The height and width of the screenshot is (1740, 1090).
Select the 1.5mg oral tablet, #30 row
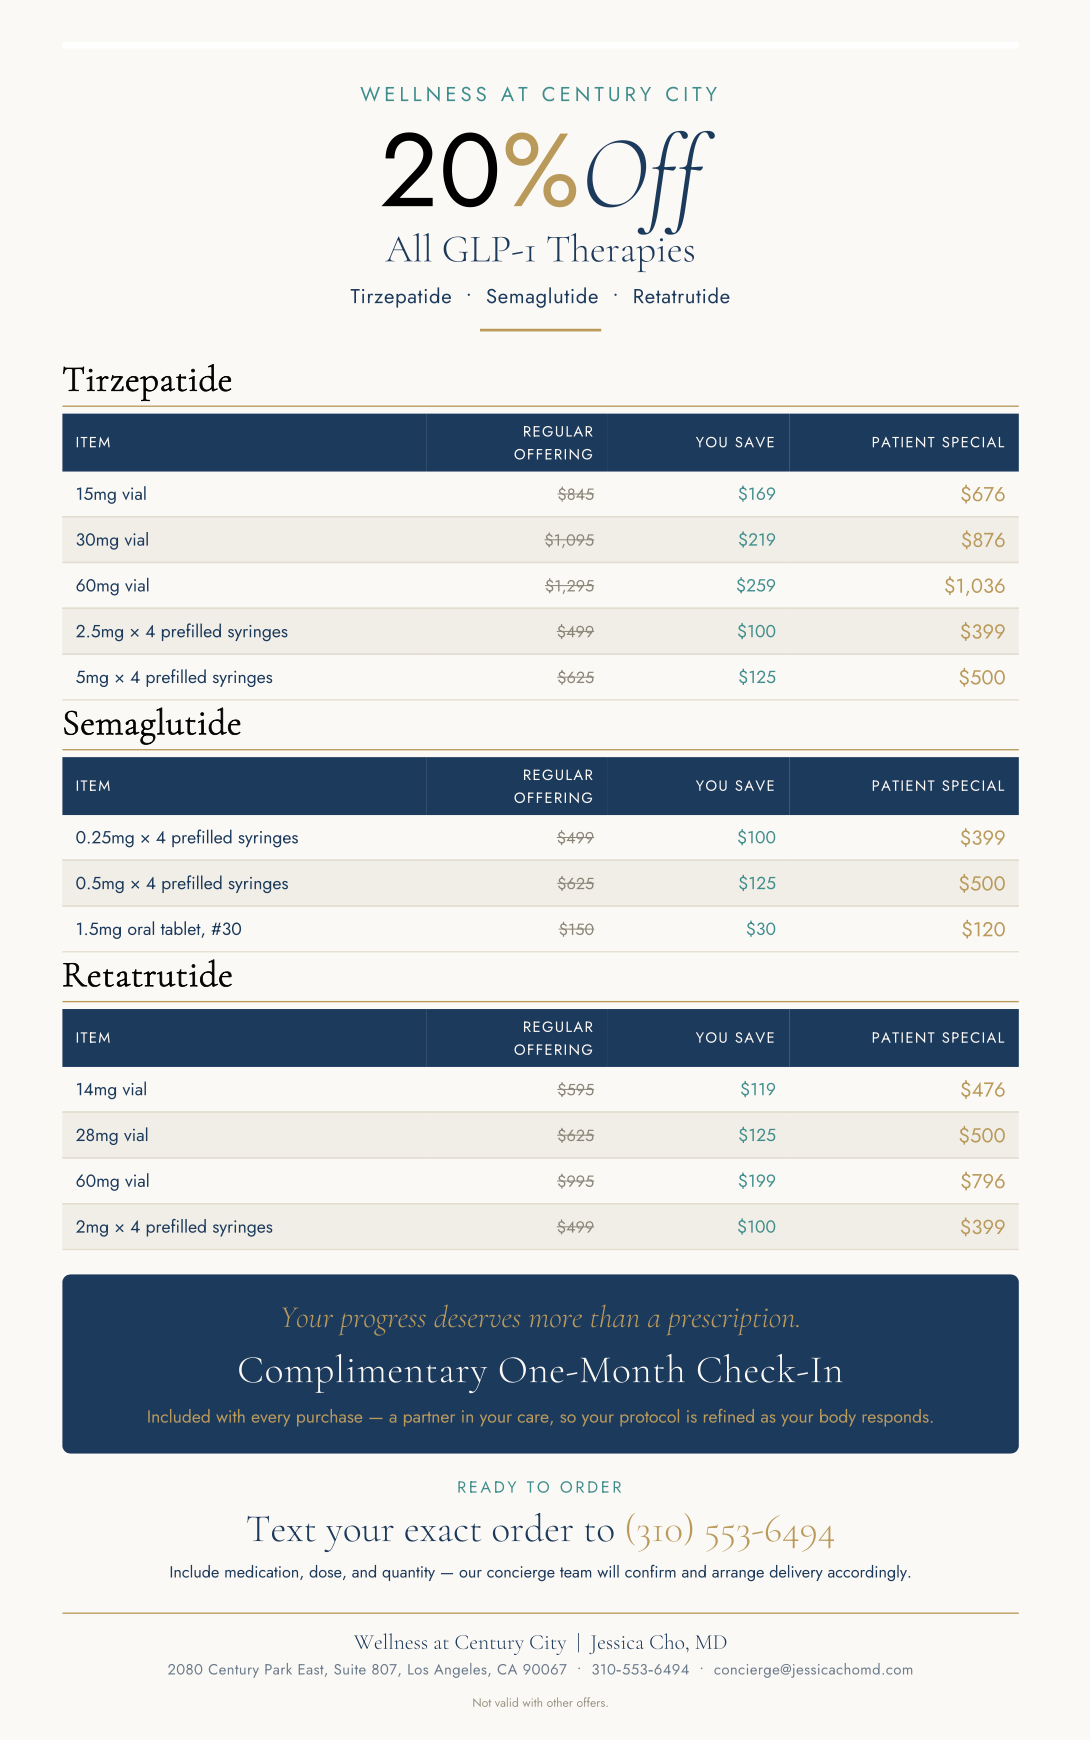[540, 929]
